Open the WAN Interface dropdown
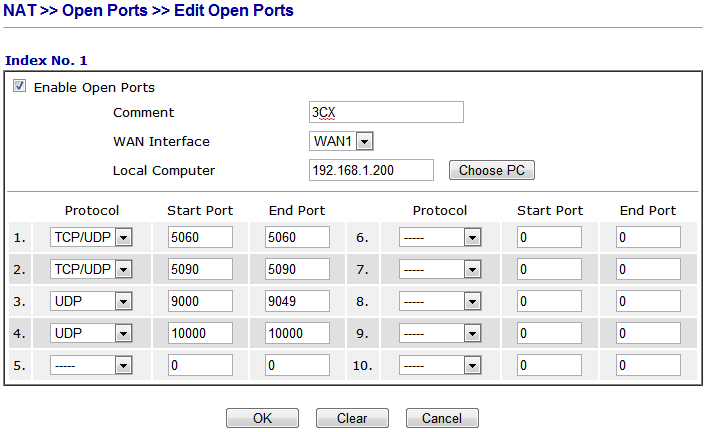The image size is (705, 432). (x=341, y=141)
